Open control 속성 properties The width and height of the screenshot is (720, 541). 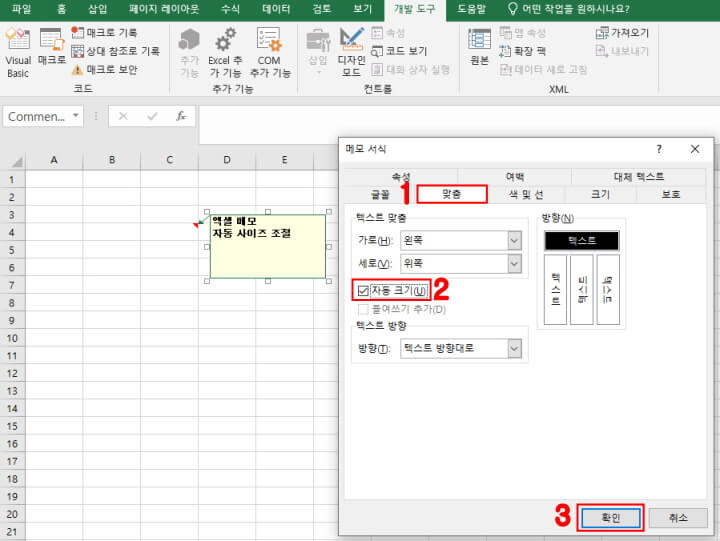tap(388, 33)
